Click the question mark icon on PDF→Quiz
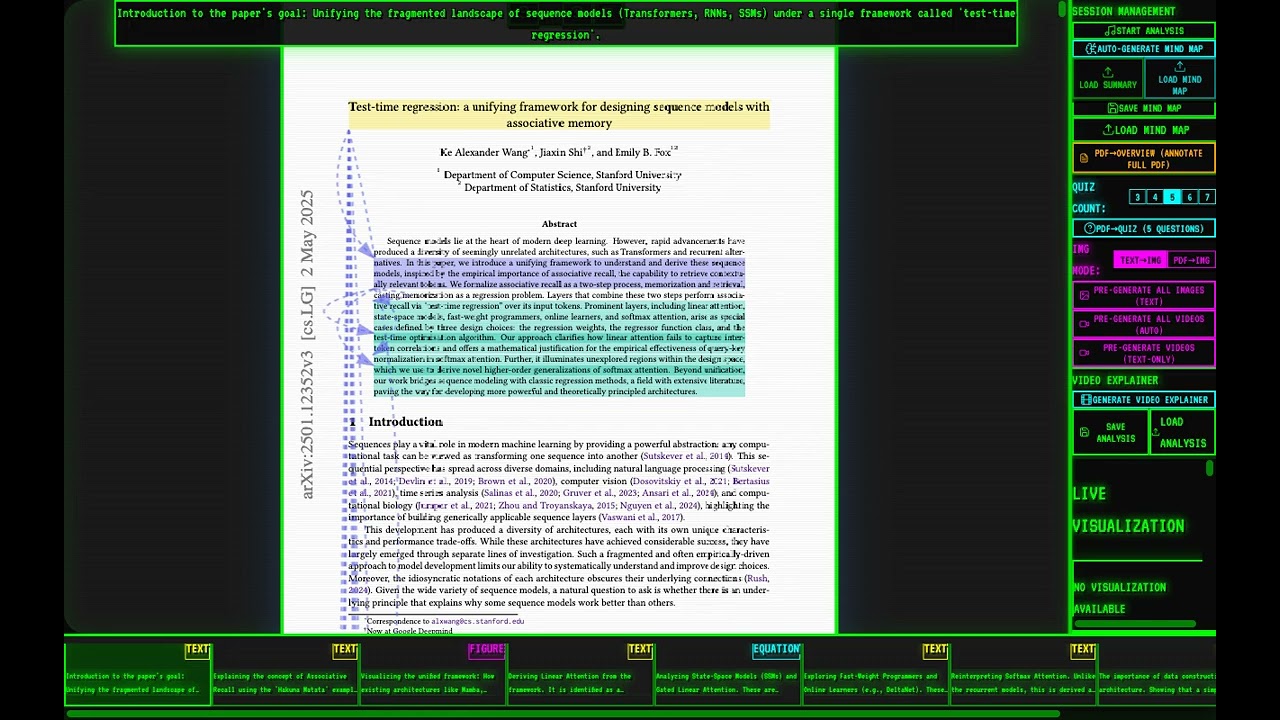Image resolution: width=1280 pixels, height=720 pixels. point(1090,229)
